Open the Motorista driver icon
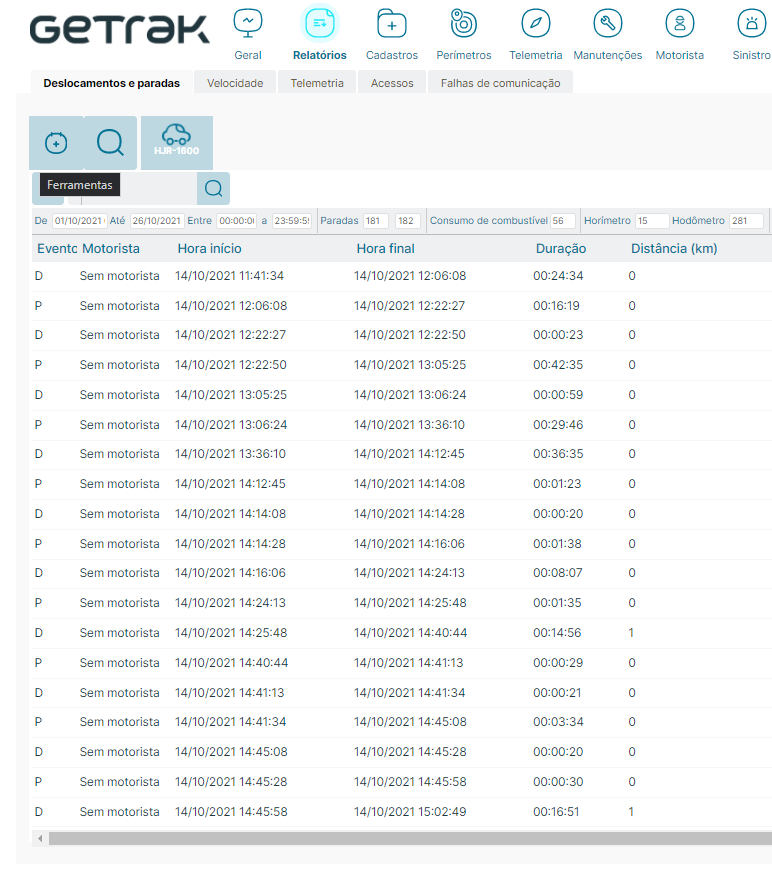 (x=680, y=24)
